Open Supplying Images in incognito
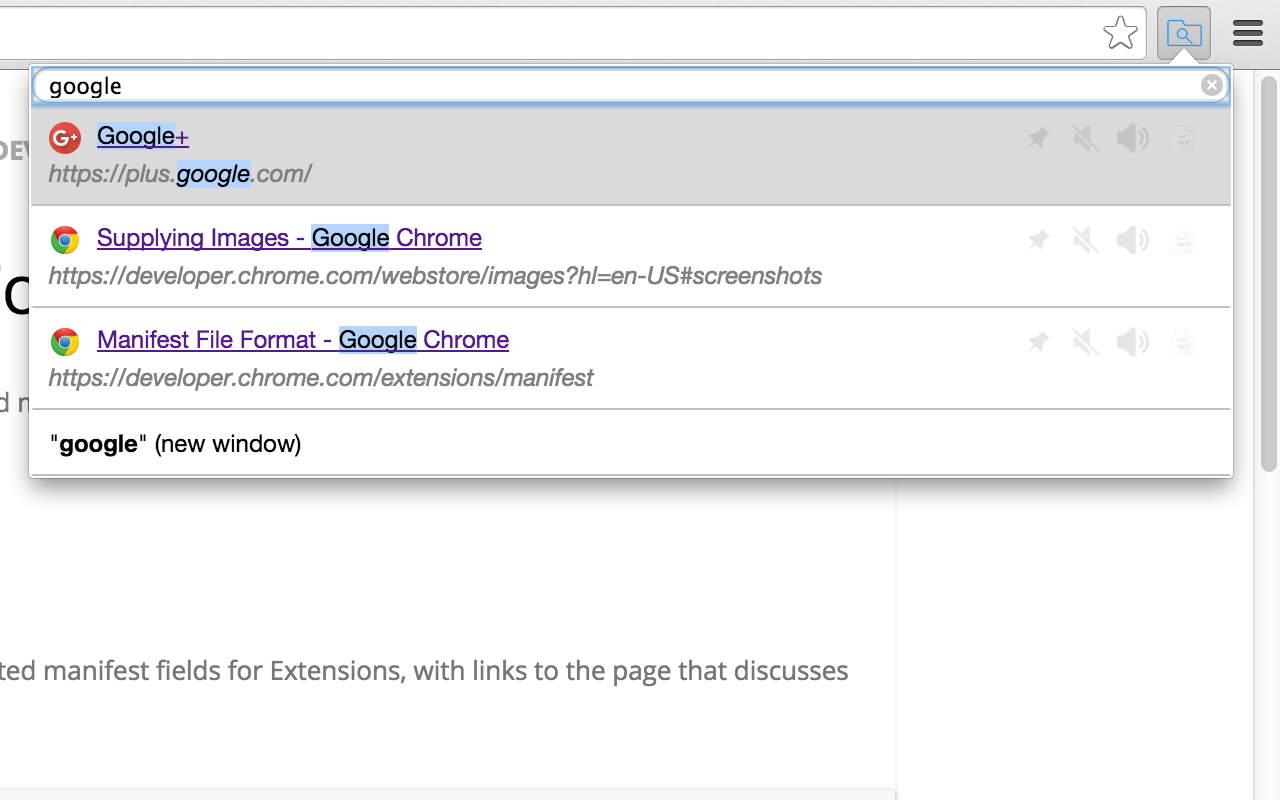 coord(1181,240)
